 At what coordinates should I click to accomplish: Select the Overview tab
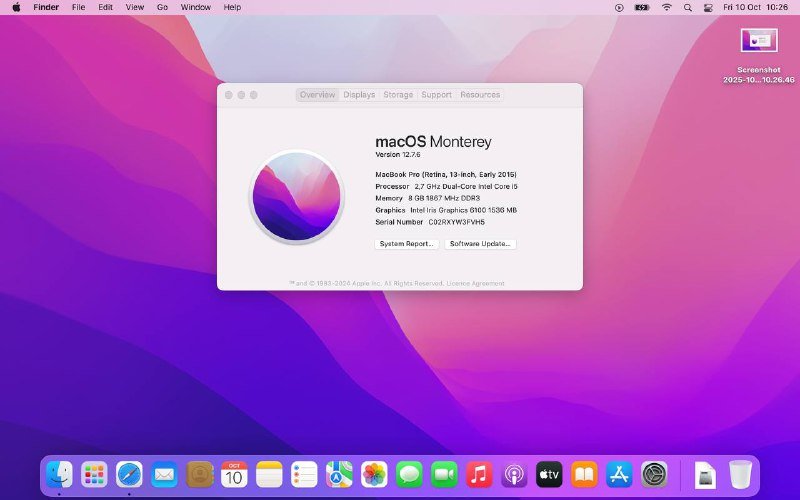pyautogui.click(x=317, y=95)
